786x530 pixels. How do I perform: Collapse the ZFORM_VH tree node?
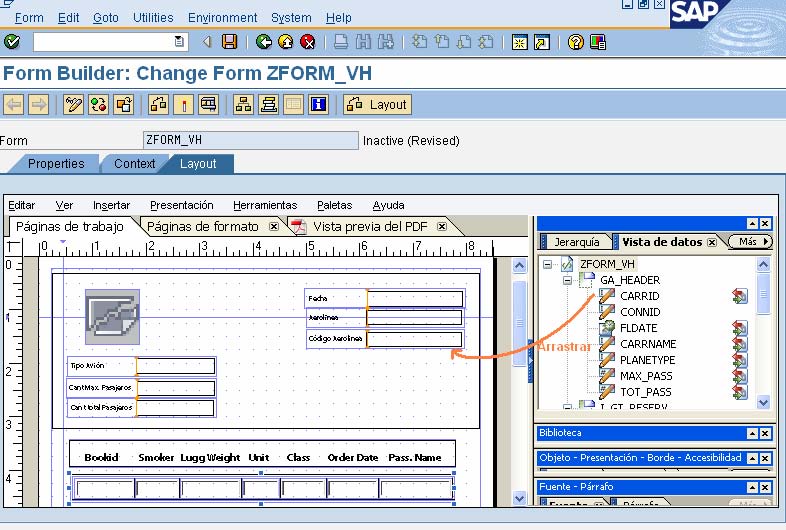[x=547, y=264]
